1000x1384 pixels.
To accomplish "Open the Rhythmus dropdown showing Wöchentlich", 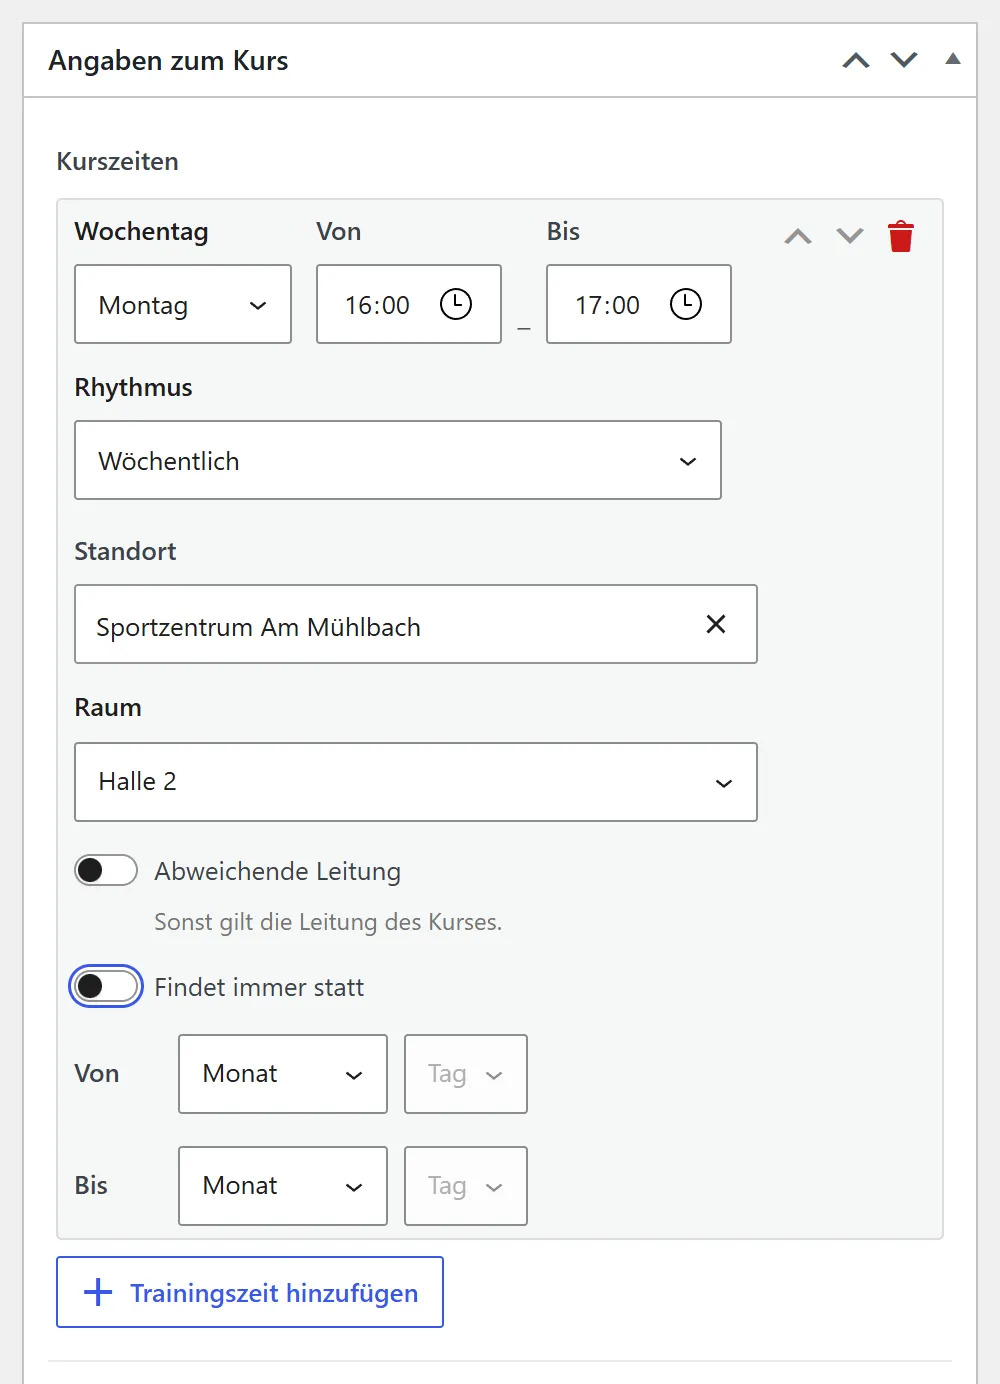I will point(398,460).
